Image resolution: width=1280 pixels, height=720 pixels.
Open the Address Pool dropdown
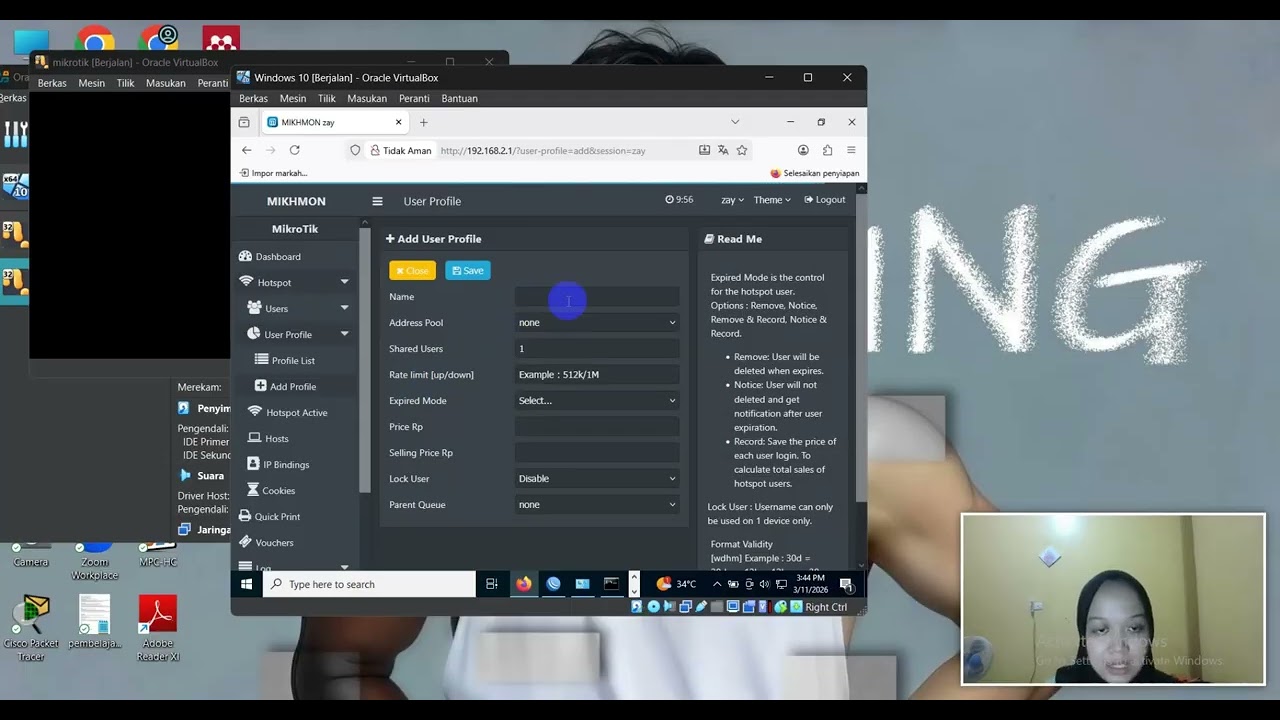[597, 323]
